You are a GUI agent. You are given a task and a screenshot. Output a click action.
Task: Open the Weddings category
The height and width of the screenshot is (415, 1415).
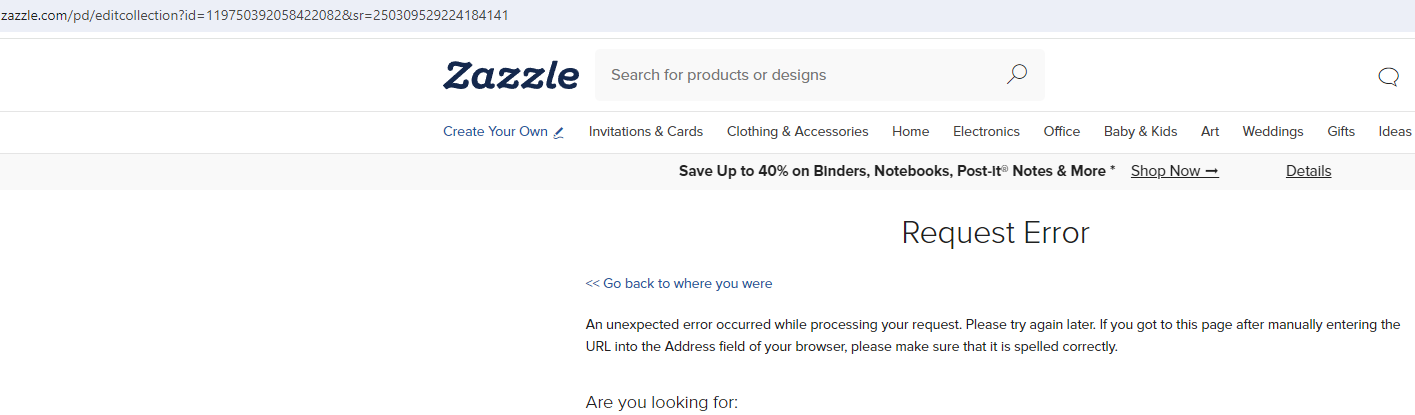1273,131
